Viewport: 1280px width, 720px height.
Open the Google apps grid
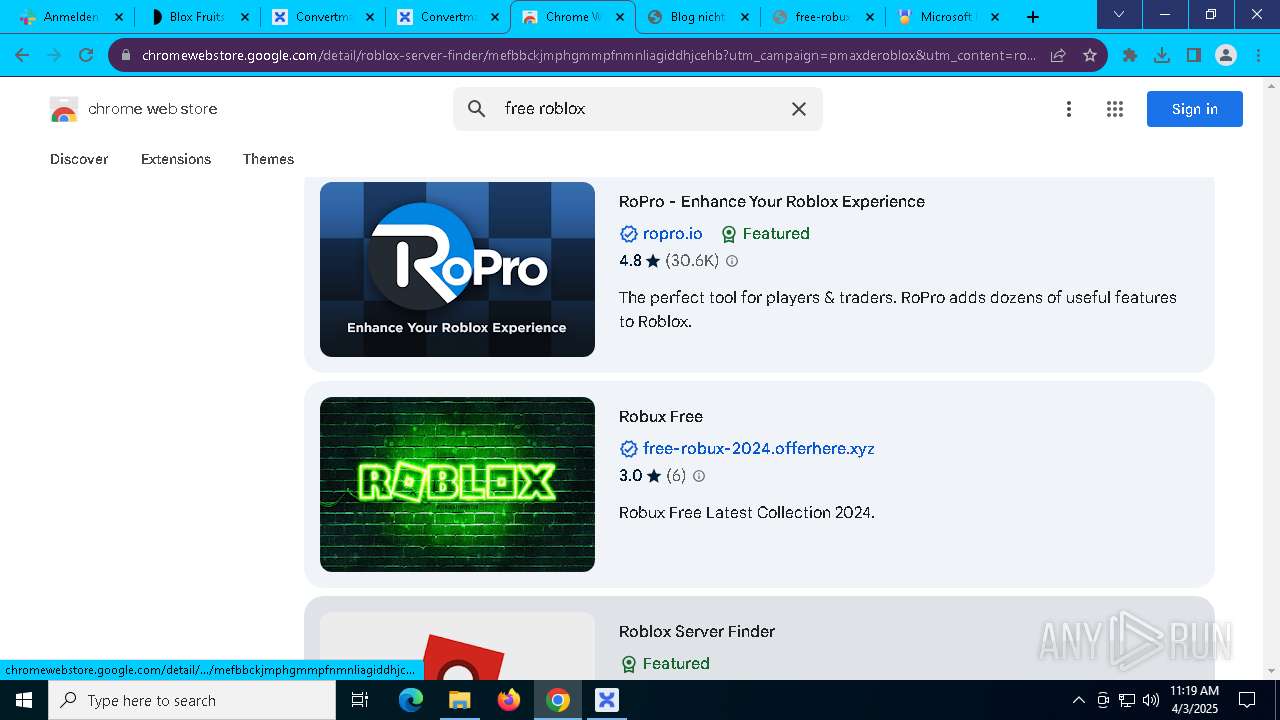click(1115, 109)
